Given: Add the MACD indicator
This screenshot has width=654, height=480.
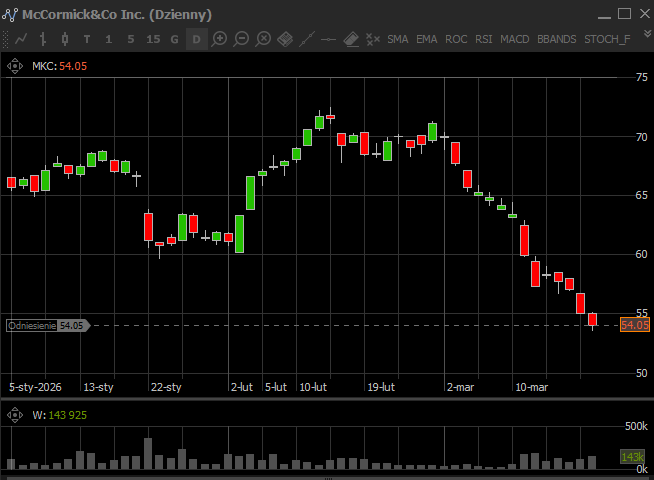Looking at the screenshot, I should [x=515, y=39].
